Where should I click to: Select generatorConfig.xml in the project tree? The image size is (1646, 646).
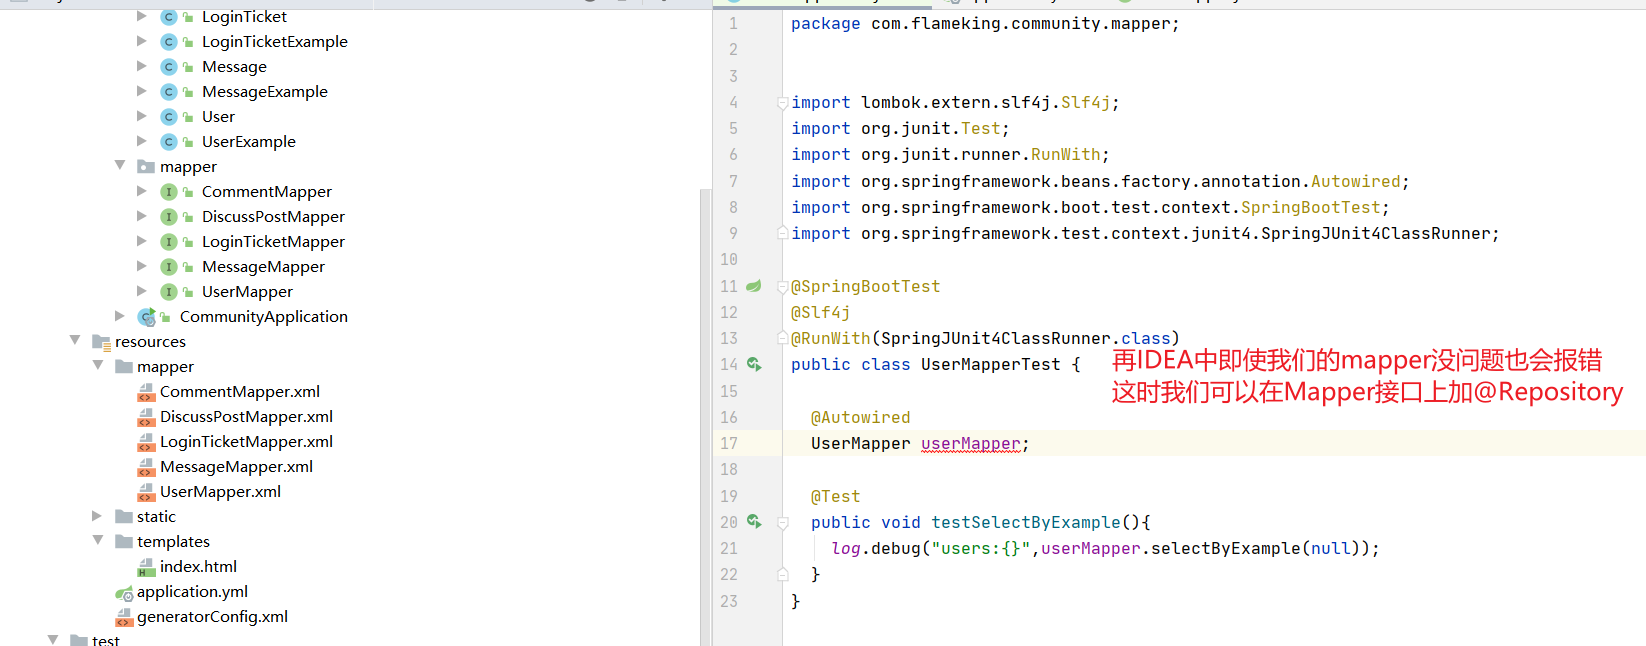(x=212, y=617)
